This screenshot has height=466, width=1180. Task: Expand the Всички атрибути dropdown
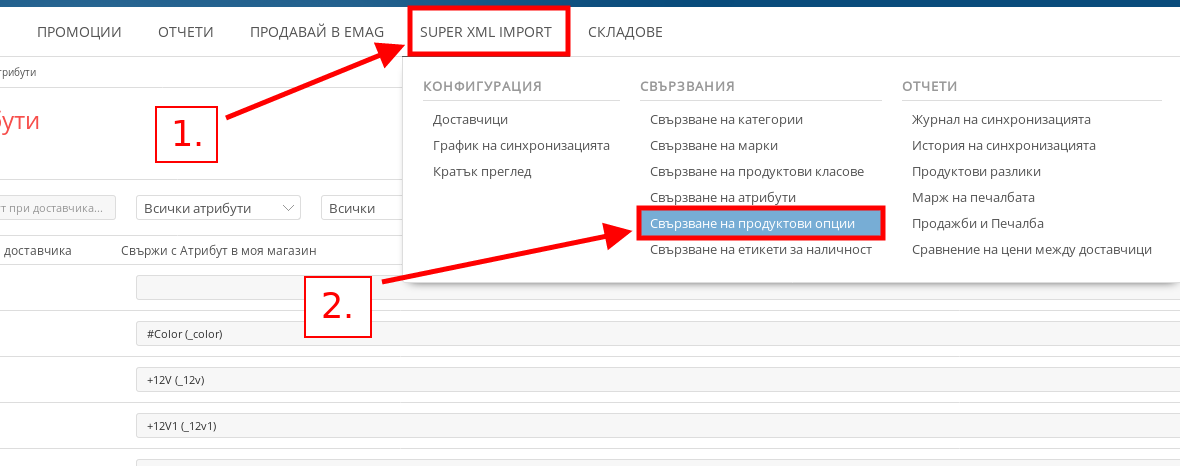click(218, 208)
